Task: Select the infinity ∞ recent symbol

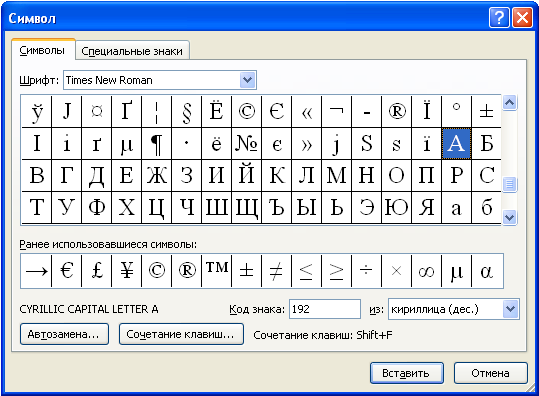Action: coord(427,271)
